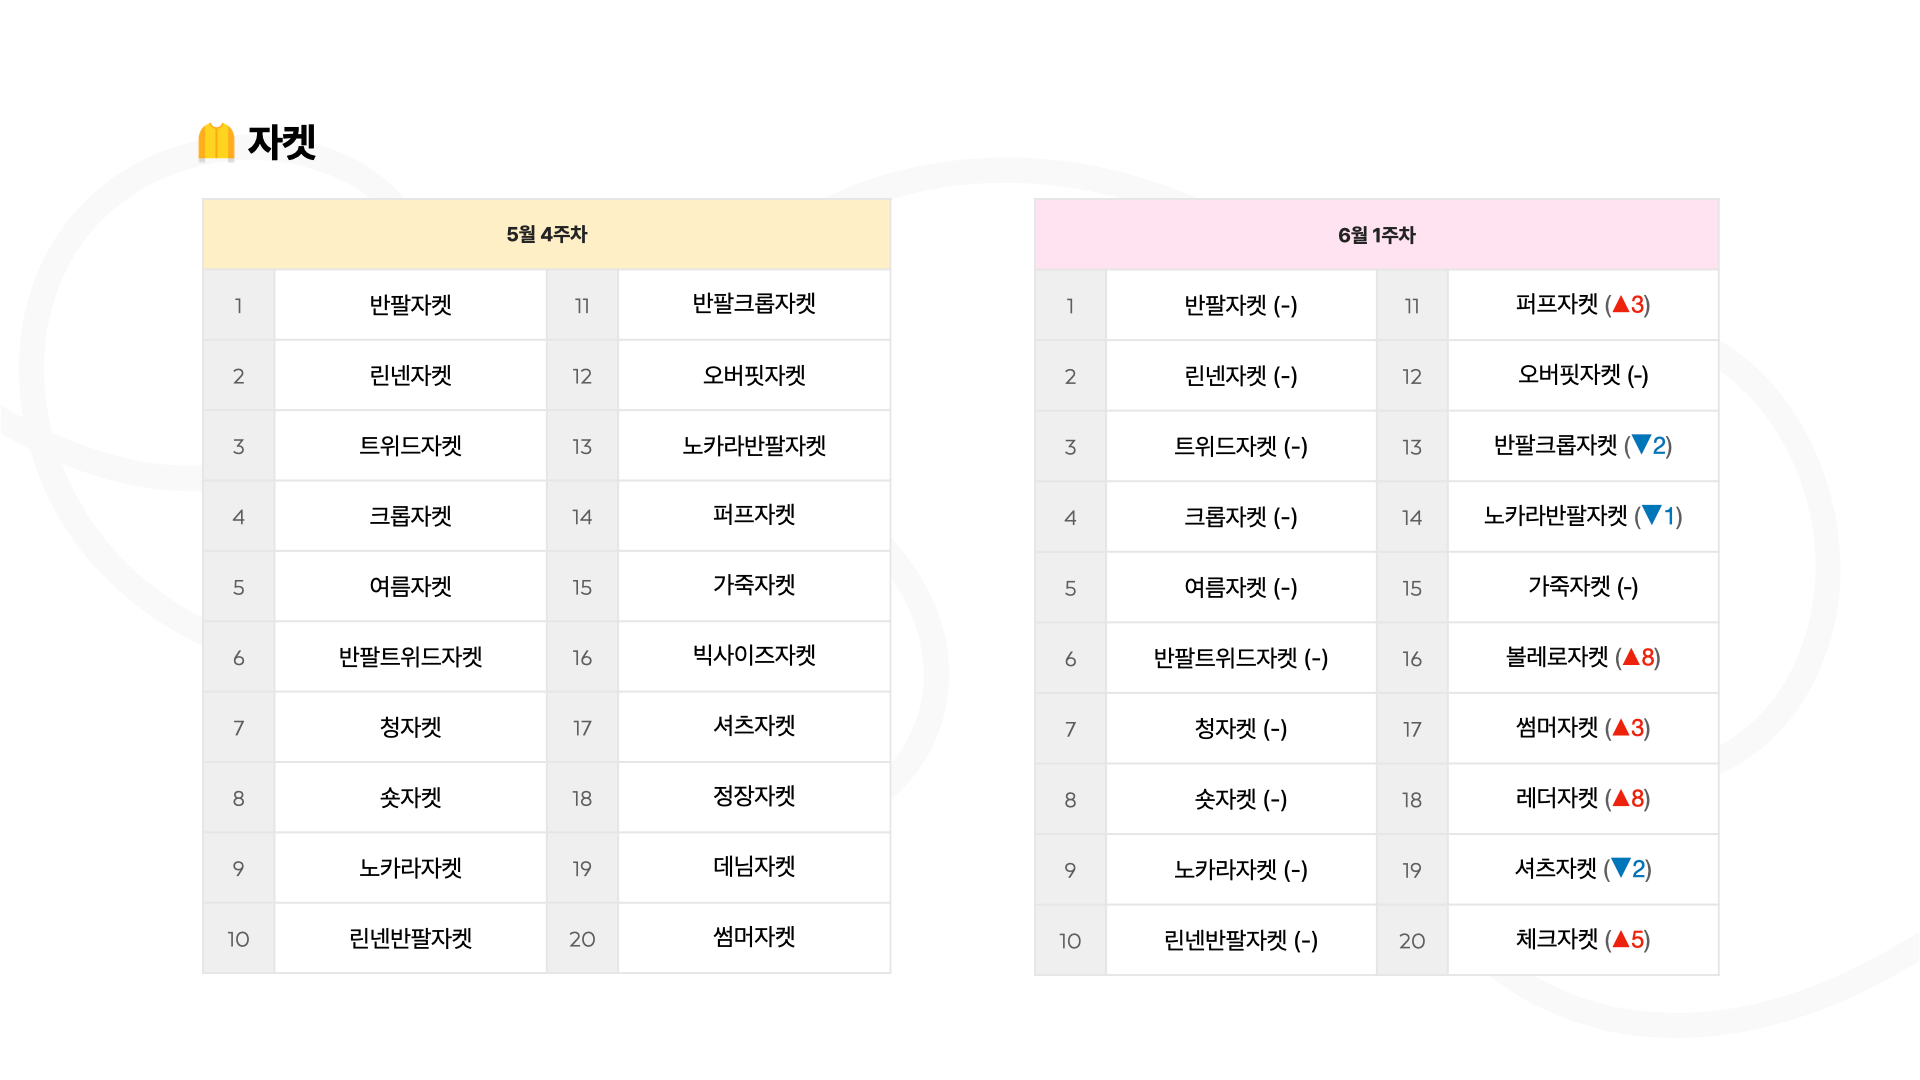The image size is (1920, 1080).
Task: Click the 정장자켓 cell at rank 18
Action: pos(754,797)
